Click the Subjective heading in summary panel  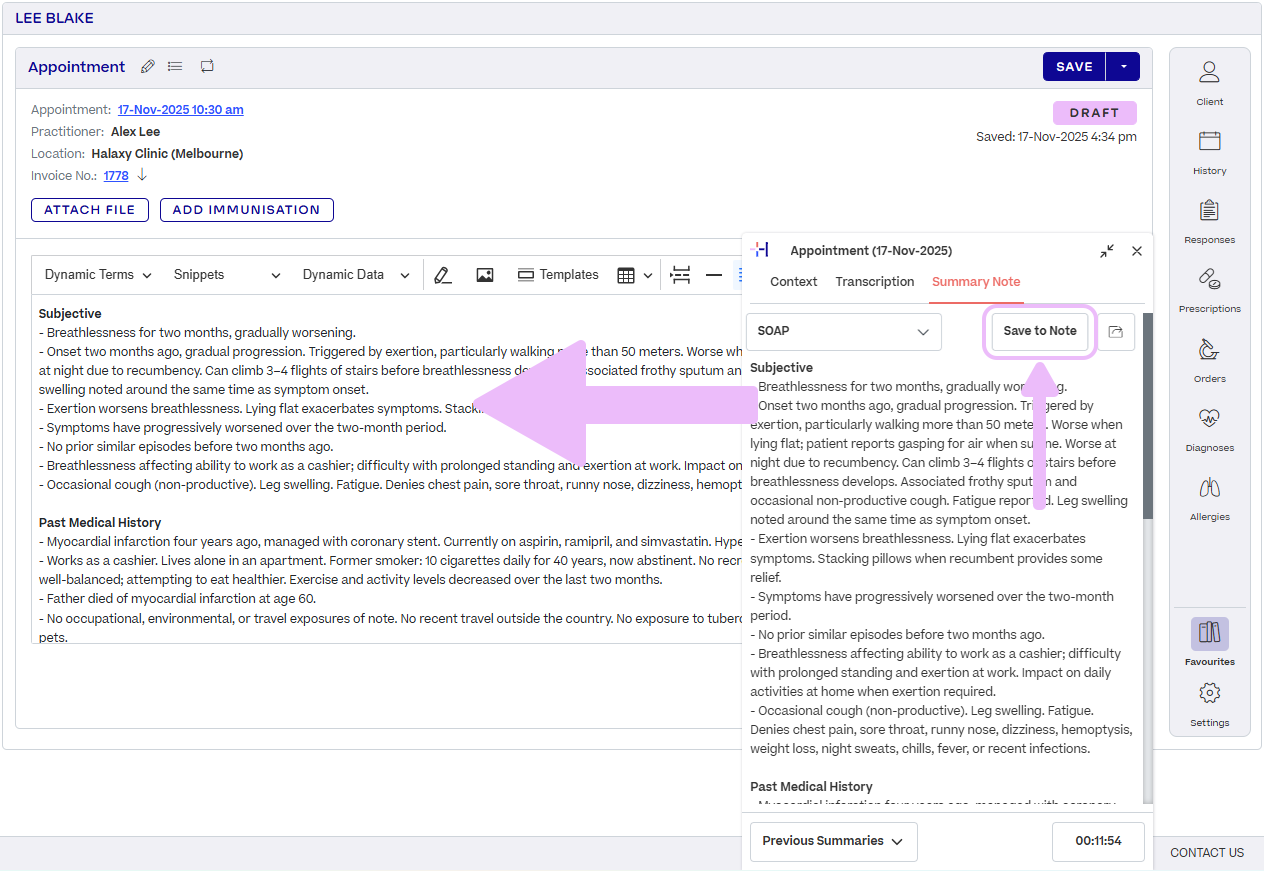781,368
